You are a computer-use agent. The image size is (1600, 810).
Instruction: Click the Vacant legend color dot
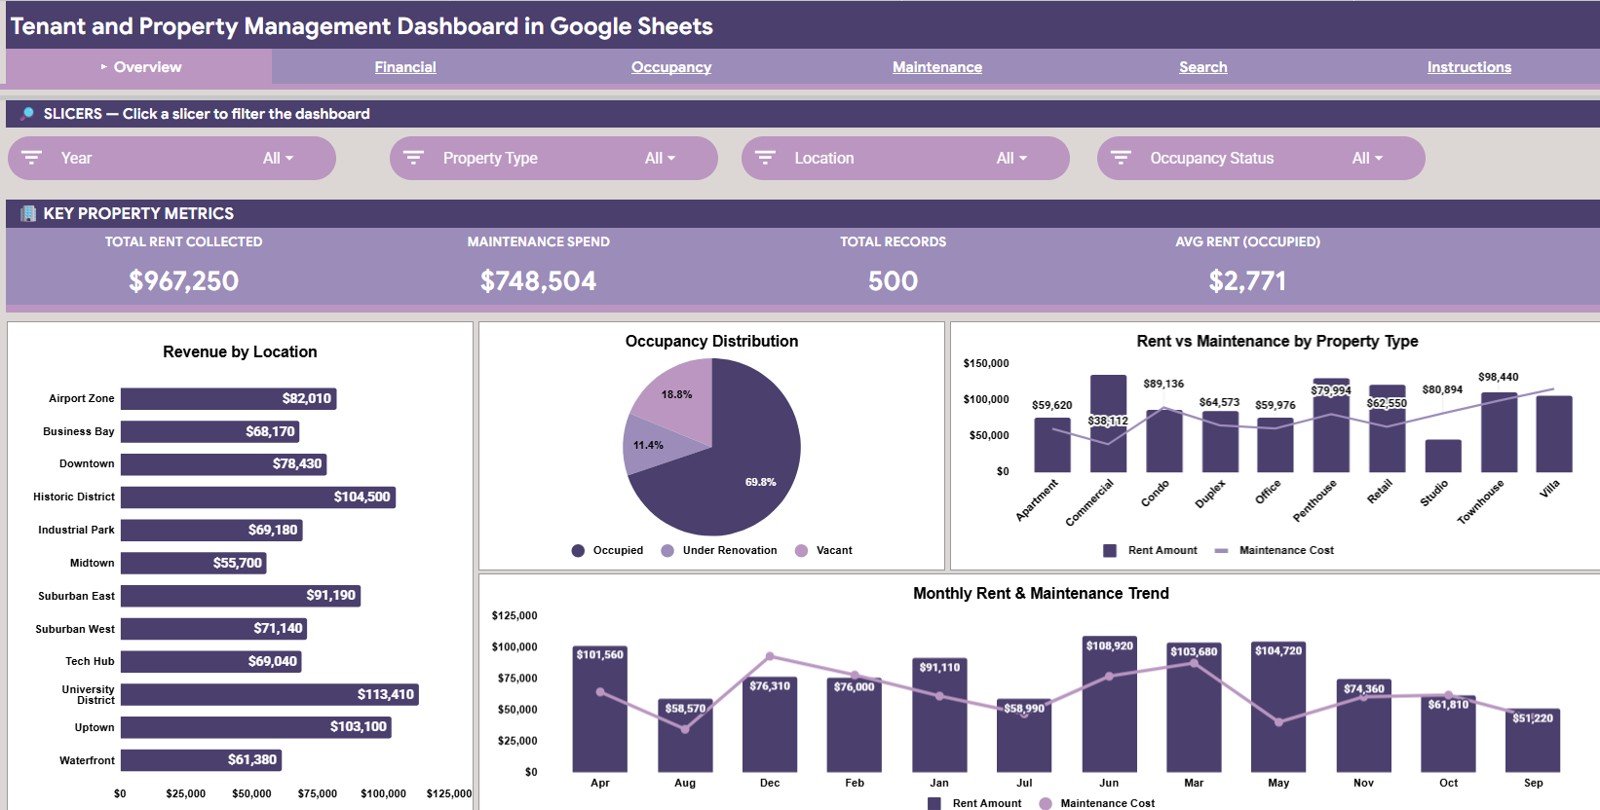[x=801, y=551]
